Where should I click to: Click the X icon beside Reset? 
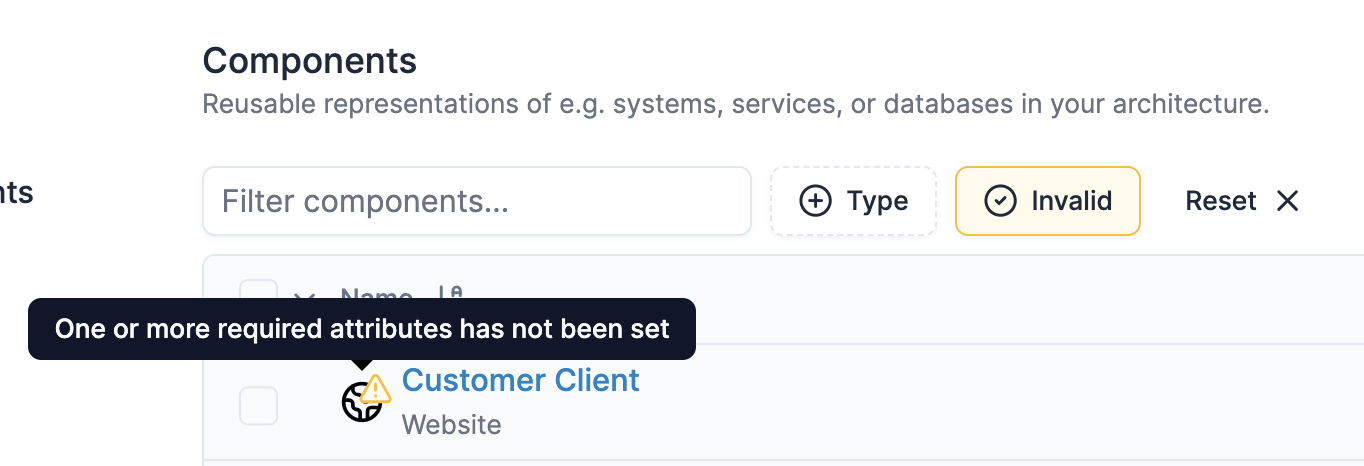[x=1288, y=201]
